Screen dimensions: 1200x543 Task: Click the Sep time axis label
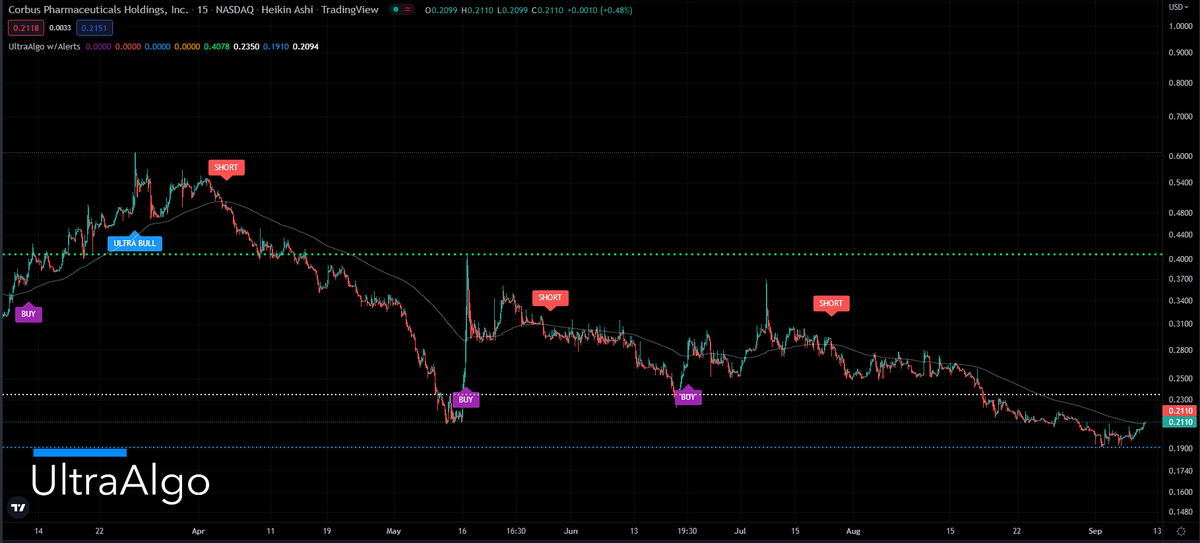(x=1094, y=531)
